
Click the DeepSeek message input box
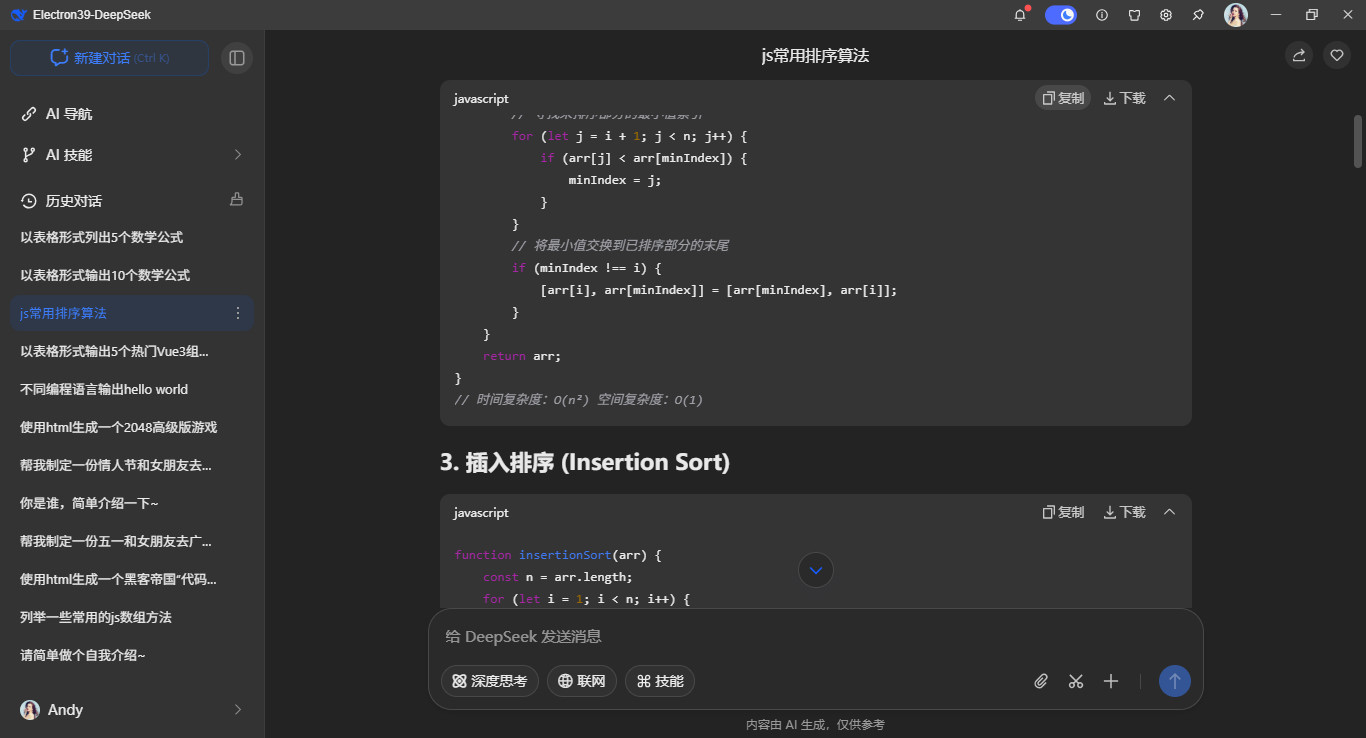700,636
